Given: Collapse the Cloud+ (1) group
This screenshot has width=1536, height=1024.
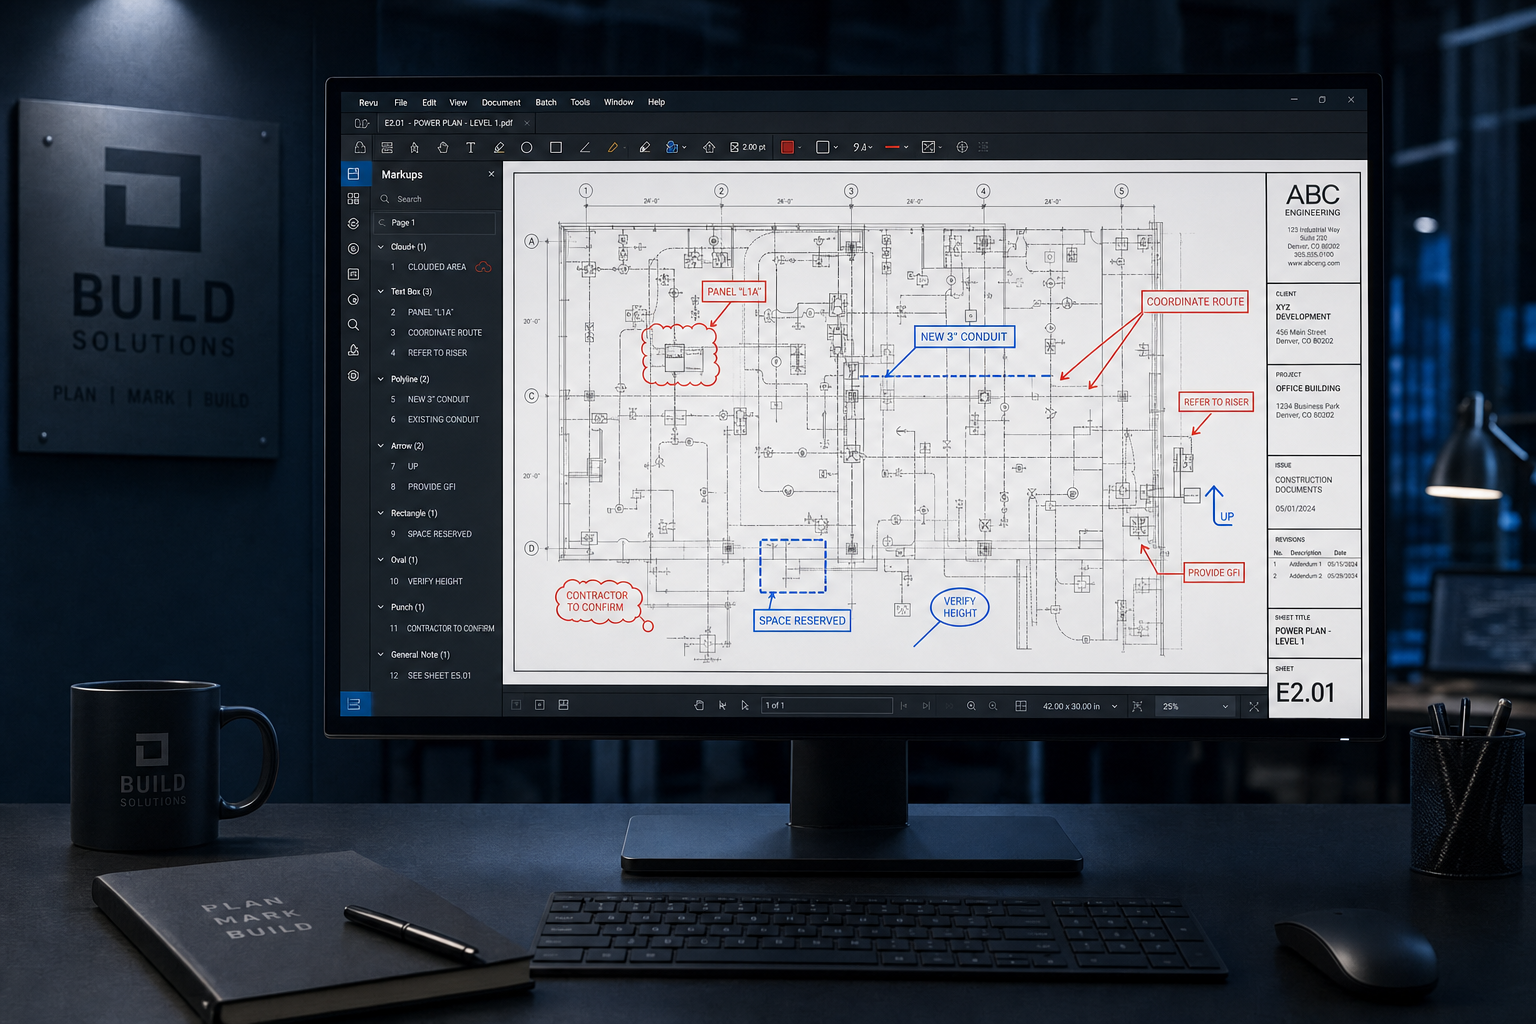Looking at the screenshot, I should coord(381,247).
